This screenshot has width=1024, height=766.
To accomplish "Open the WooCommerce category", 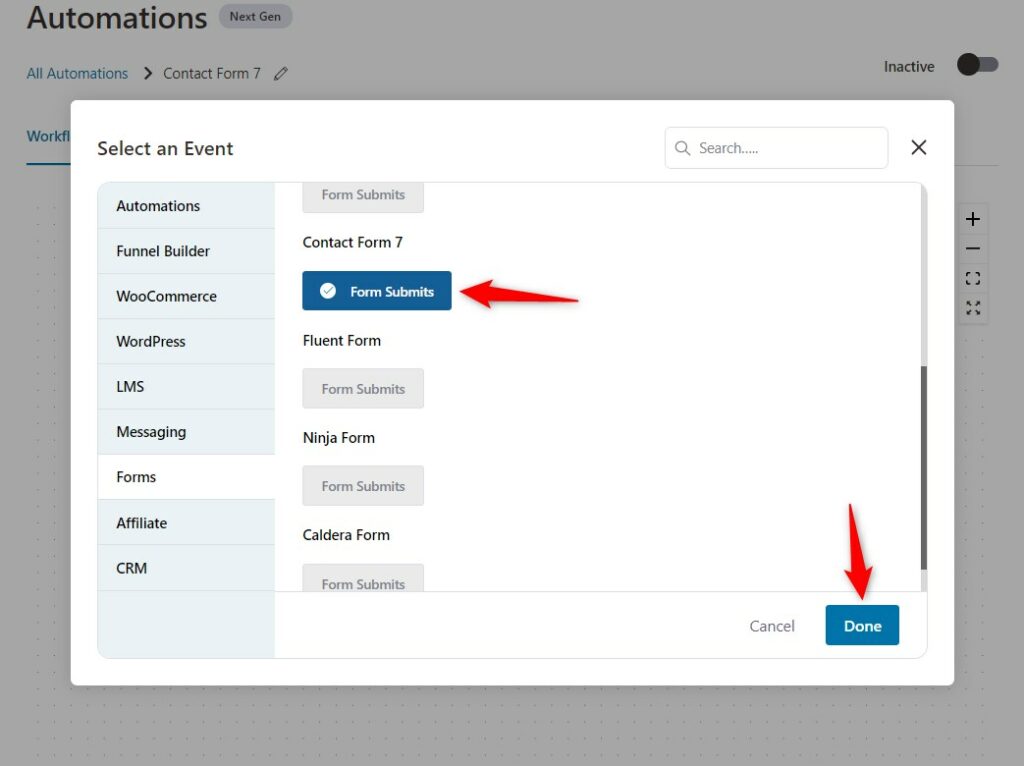I will [186, 296].
